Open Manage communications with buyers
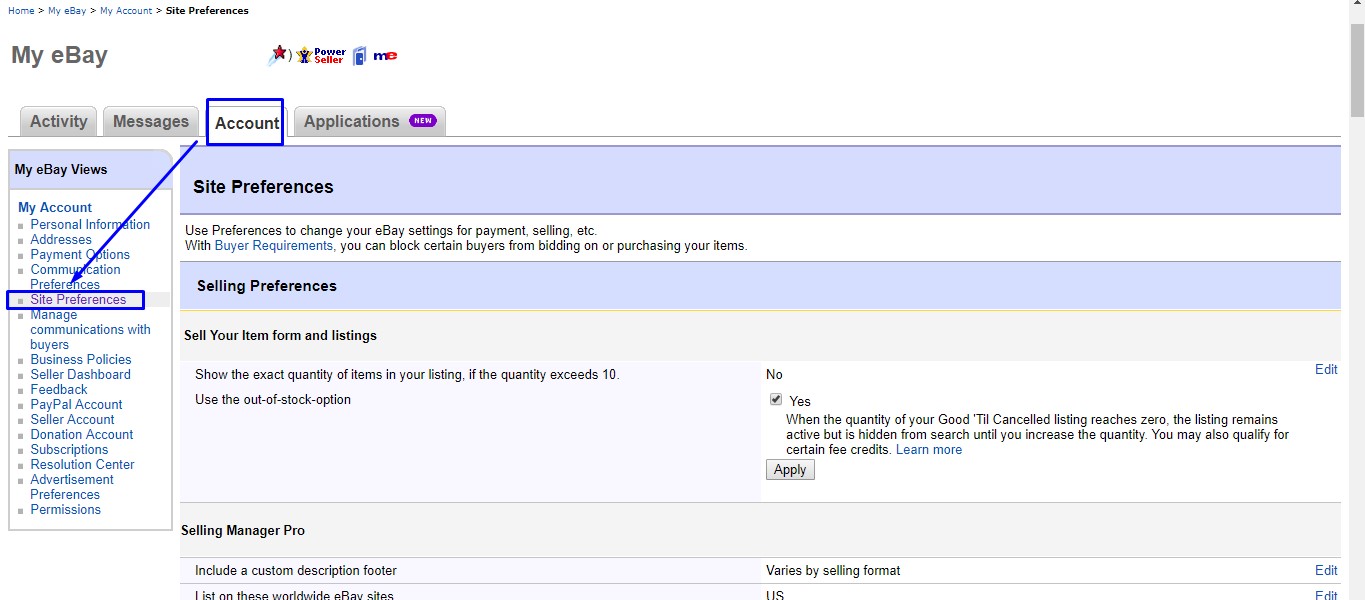 pyautogui.click(x=90, y=329)
